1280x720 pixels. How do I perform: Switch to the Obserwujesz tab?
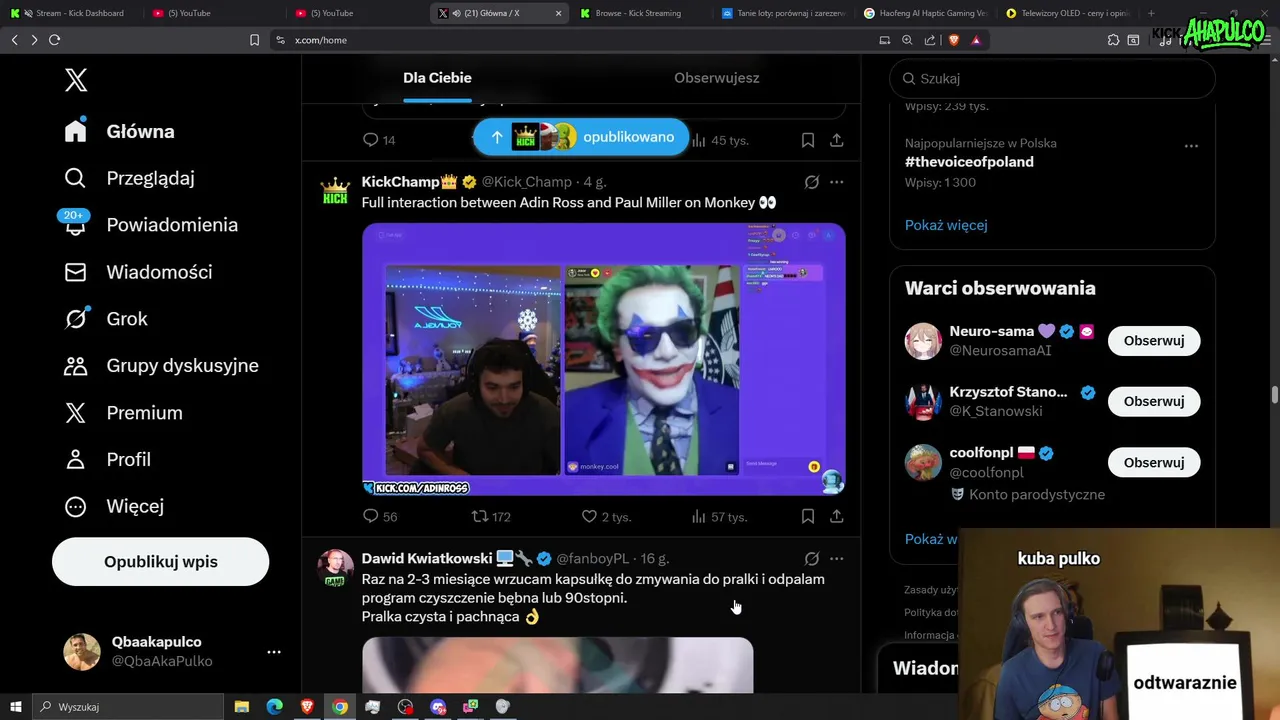point(716,78)
